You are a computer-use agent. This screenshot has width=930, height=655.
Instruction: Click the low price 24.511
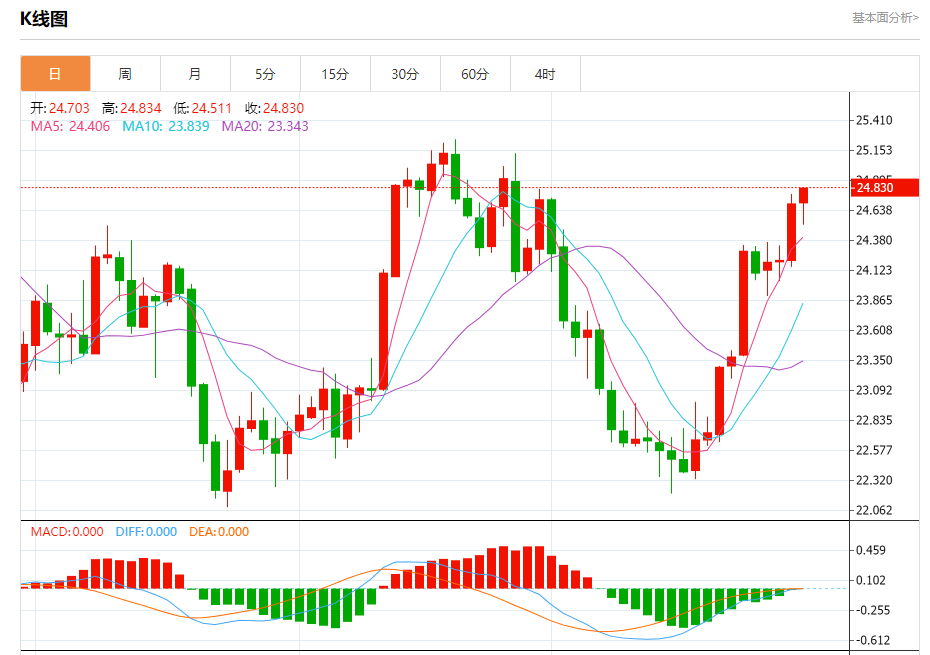(x=212, y=108)
